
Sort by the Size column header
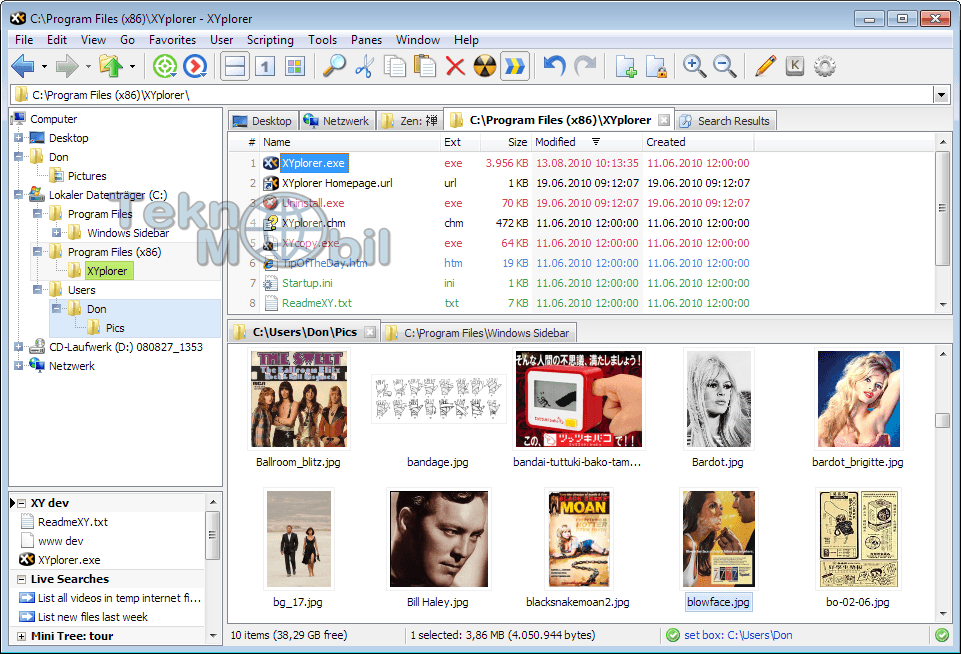click(x=506, y=142)
